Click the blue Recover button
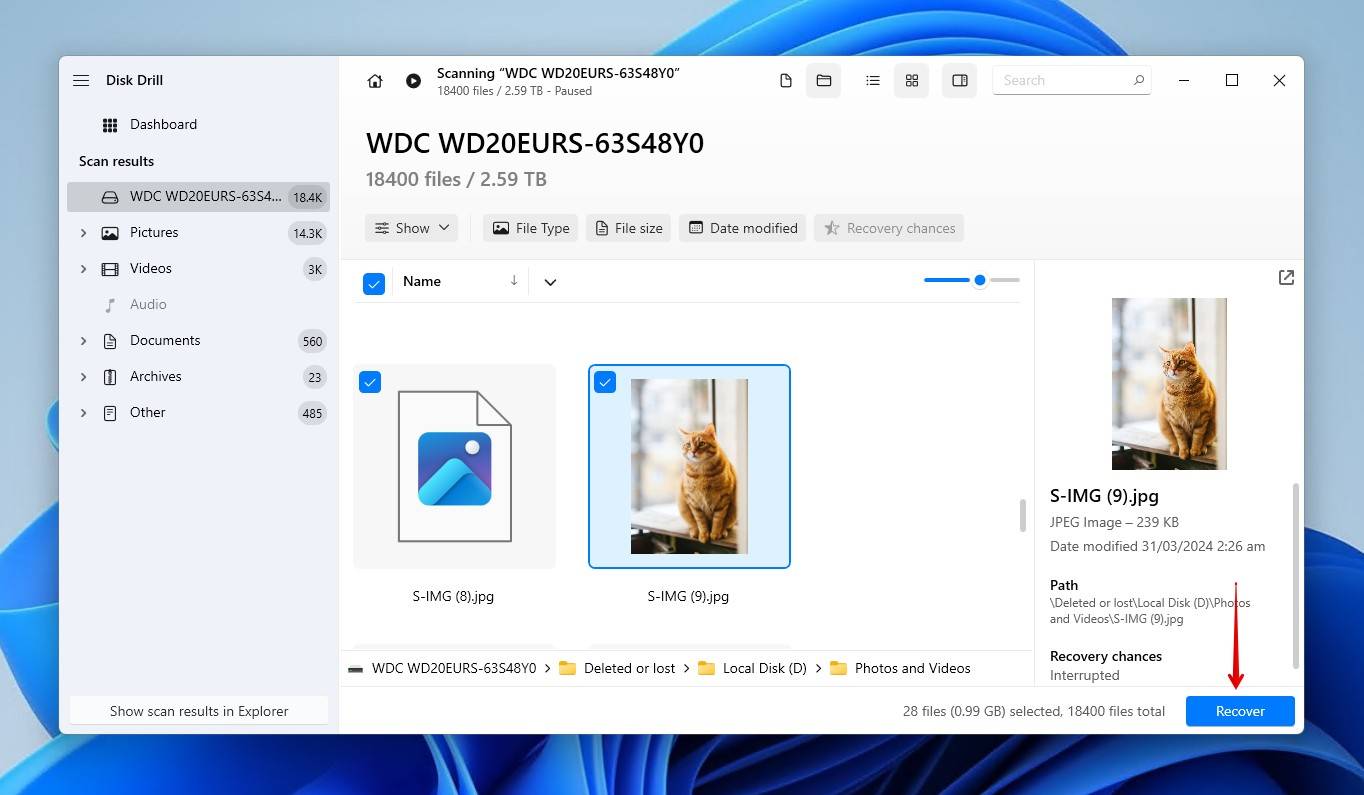1364x795 pixels. point(1240,711)
